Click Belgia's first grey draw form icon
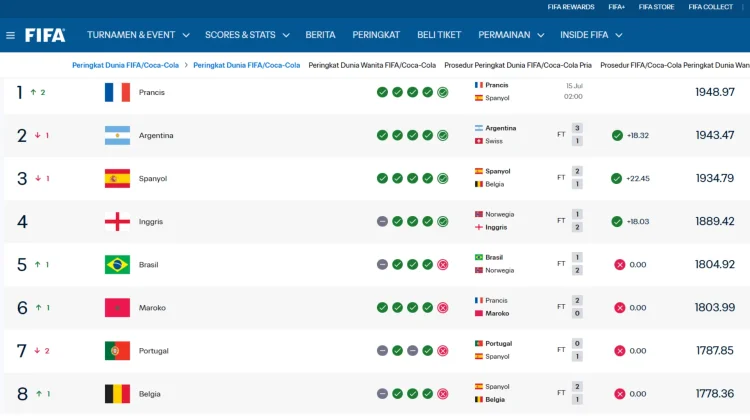The height and width of the screenshot is (420, 750). tap(382, 394)
